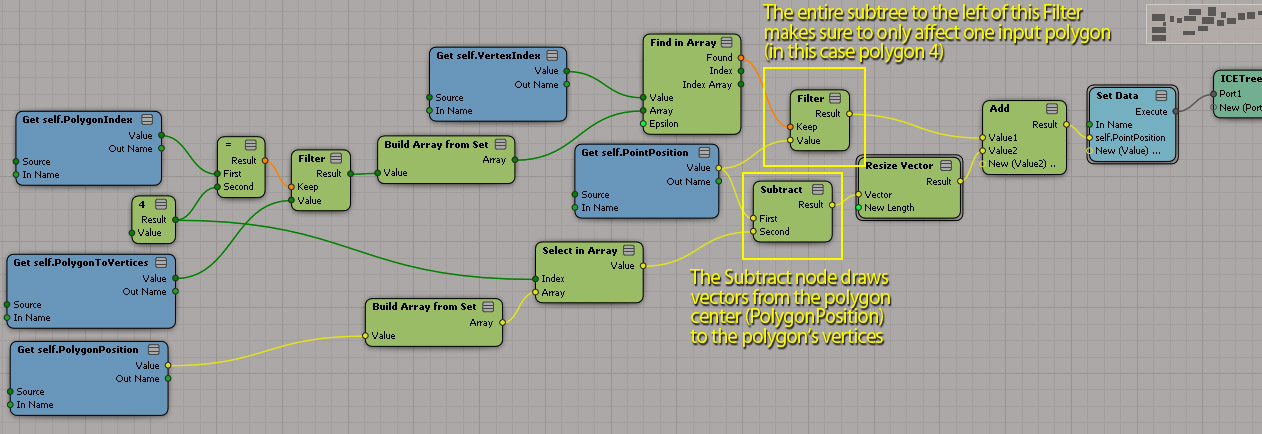Collapse the Get self.PolygonToVertices node via header icon
Image resolution: width=1262 pixels, height=434 pixels.
[160, 263]
